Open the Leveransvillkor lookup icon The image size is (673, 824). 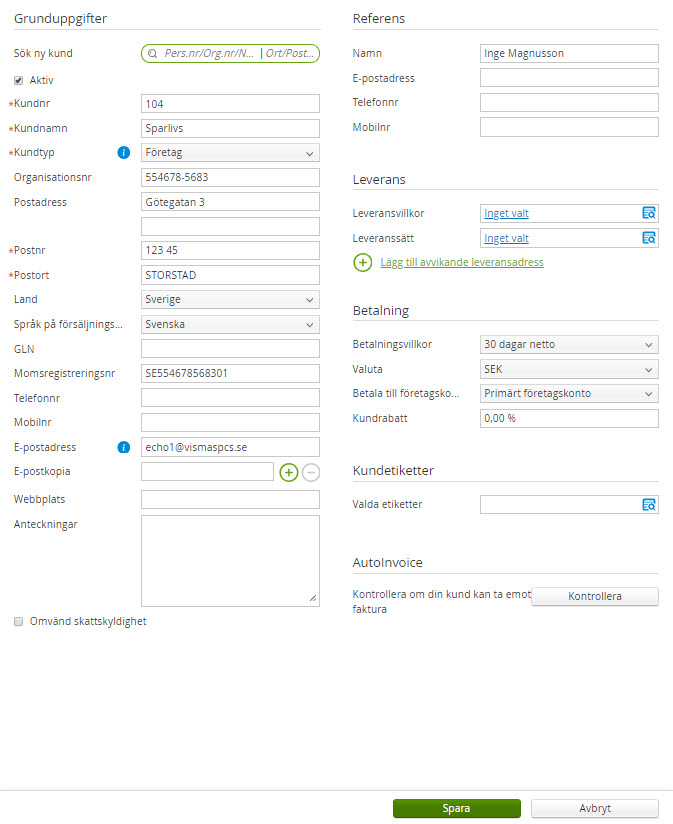649,213
